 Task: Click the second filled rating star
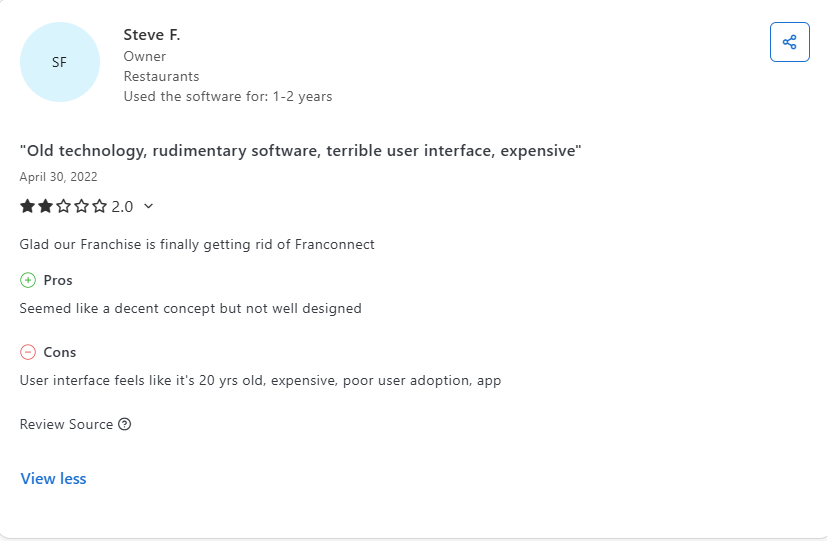pos(45,206)
